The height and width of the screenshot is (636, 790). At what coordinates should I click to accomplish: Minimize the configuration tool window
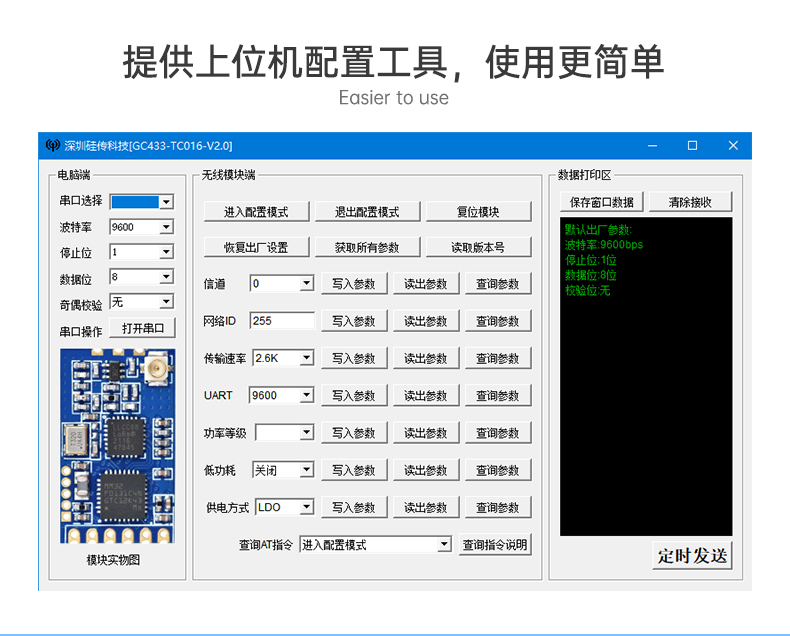(x=652, y=146)
